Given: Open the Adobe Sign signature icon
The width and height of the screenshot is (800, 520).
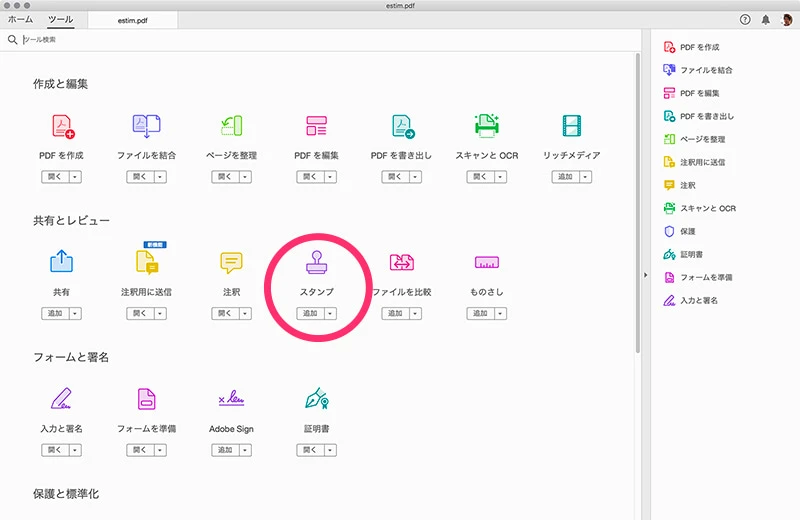Looking at the screenshot, I should [232, 399].
